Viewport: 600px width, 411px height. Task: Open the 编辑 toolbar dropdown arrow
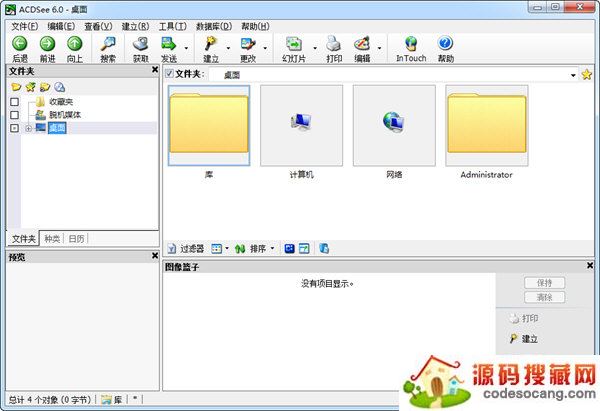(x=380, y=48)
